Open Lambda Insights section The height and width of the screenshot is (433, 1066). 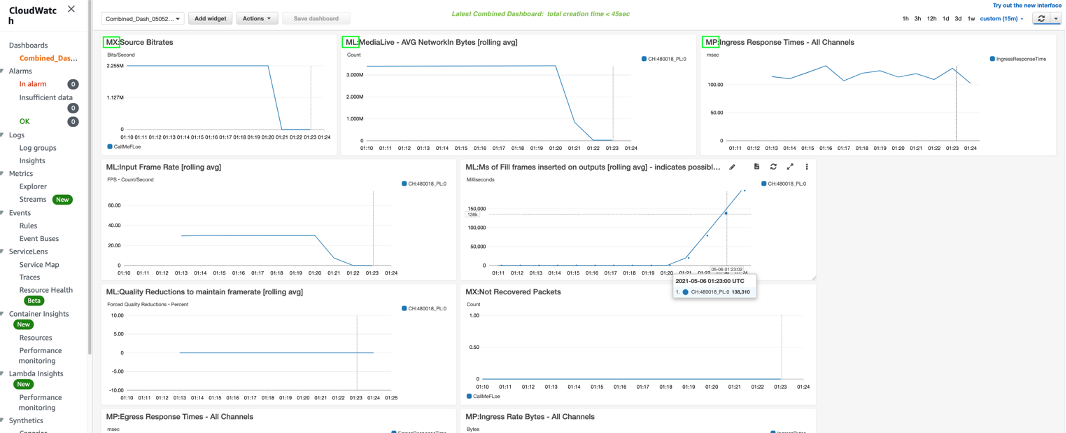click(36, 373)
